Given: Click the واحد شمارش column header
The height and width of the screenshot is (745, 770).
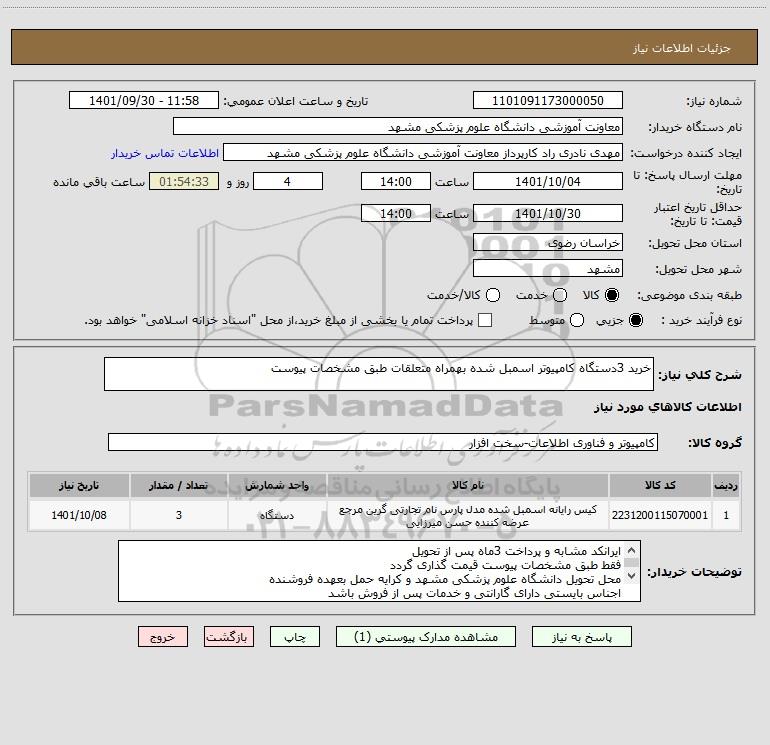Looking at the screenshot, I should coord(277,485).
